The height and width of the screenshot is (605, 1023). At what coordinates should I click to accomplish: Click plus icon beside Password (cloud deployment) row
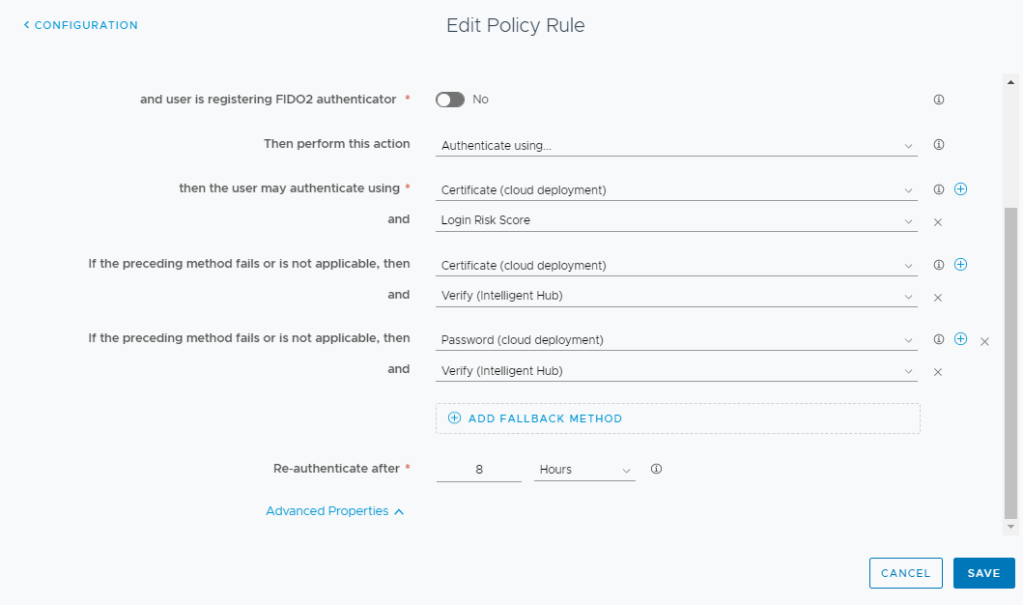(960, 339)
